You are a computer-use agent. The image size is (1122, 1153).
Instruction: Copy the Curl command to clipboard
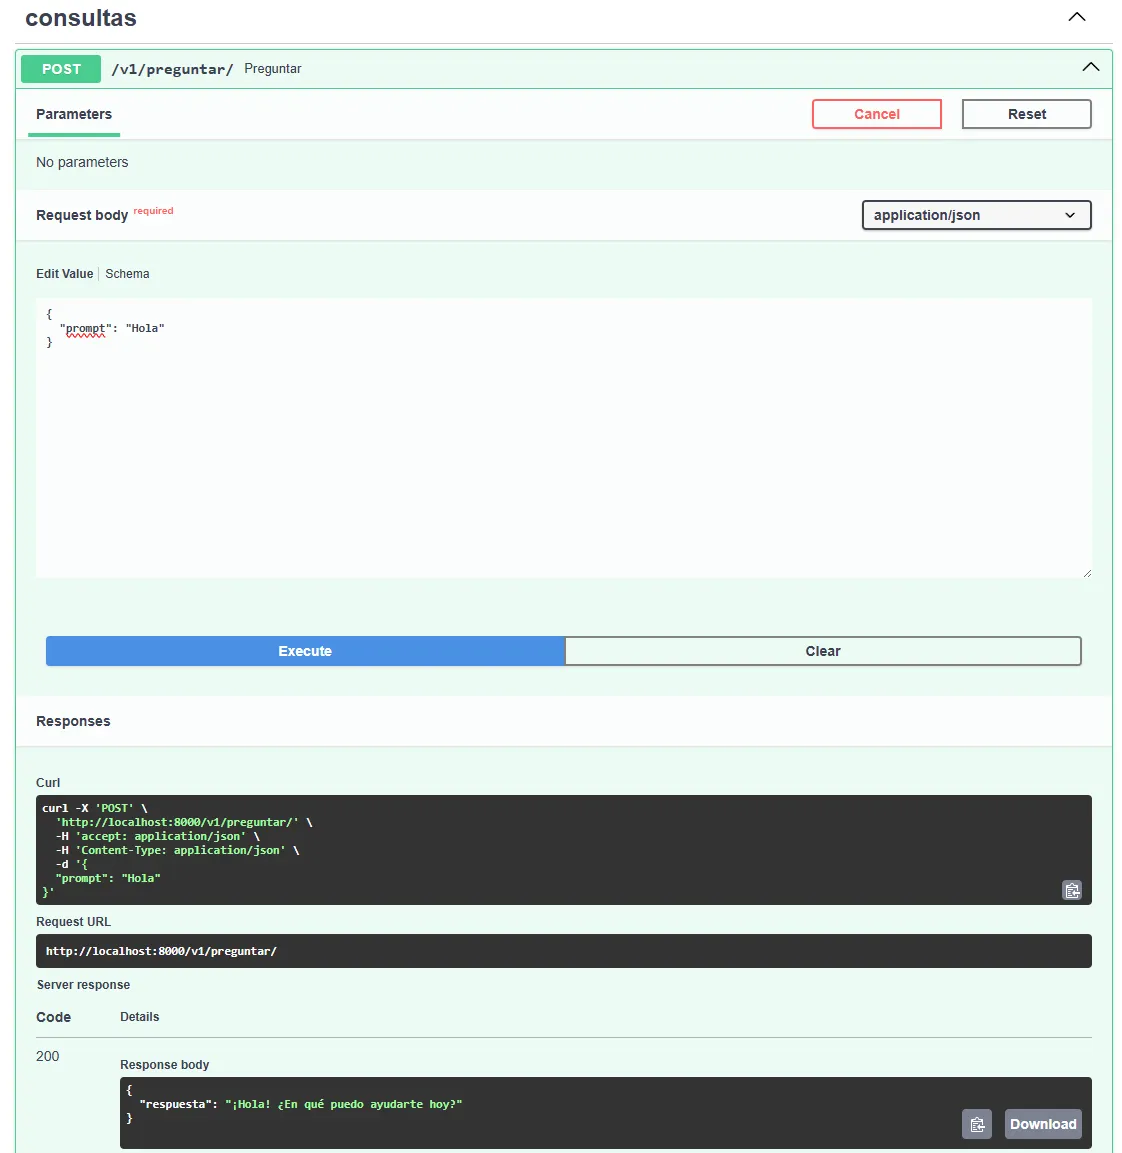point(1072,889)
